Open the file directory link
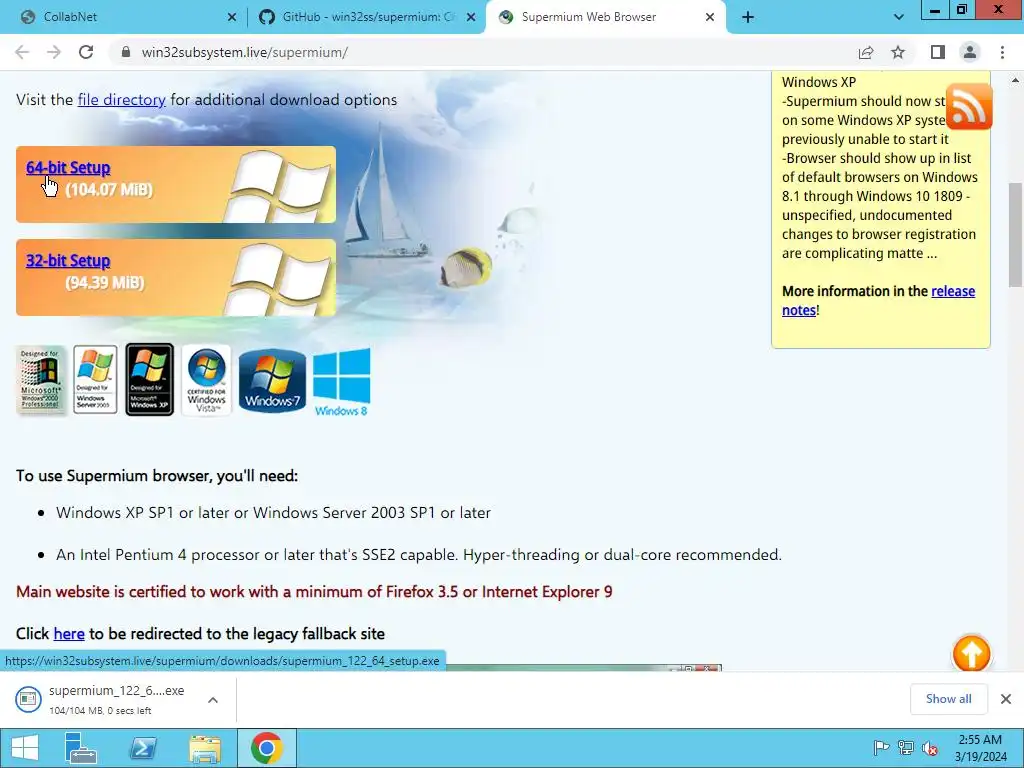Image resolution: width=1024 pixels, height=768 pixels. click(121, 100)
